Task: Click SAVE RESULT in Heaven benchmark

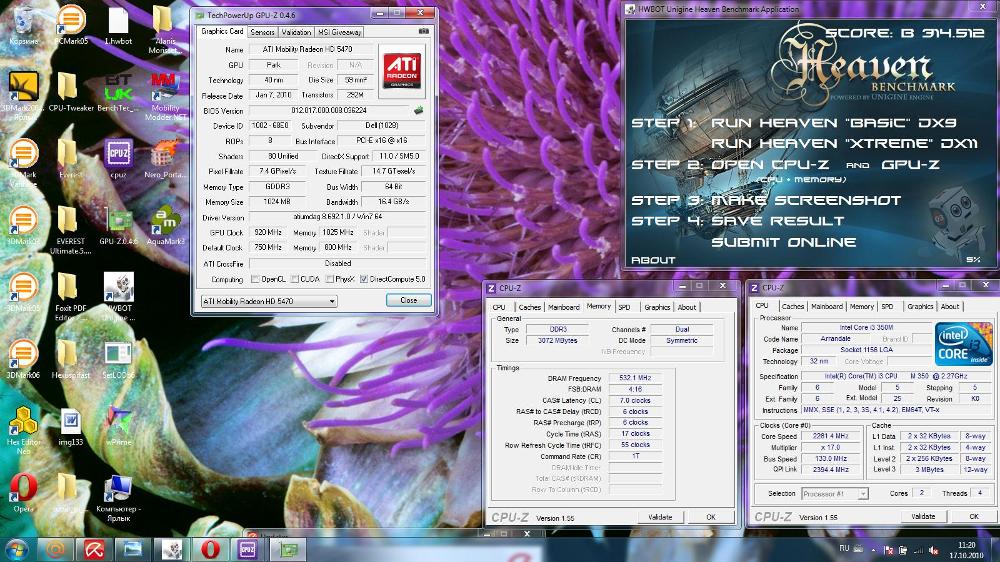Action: point(777,221)
